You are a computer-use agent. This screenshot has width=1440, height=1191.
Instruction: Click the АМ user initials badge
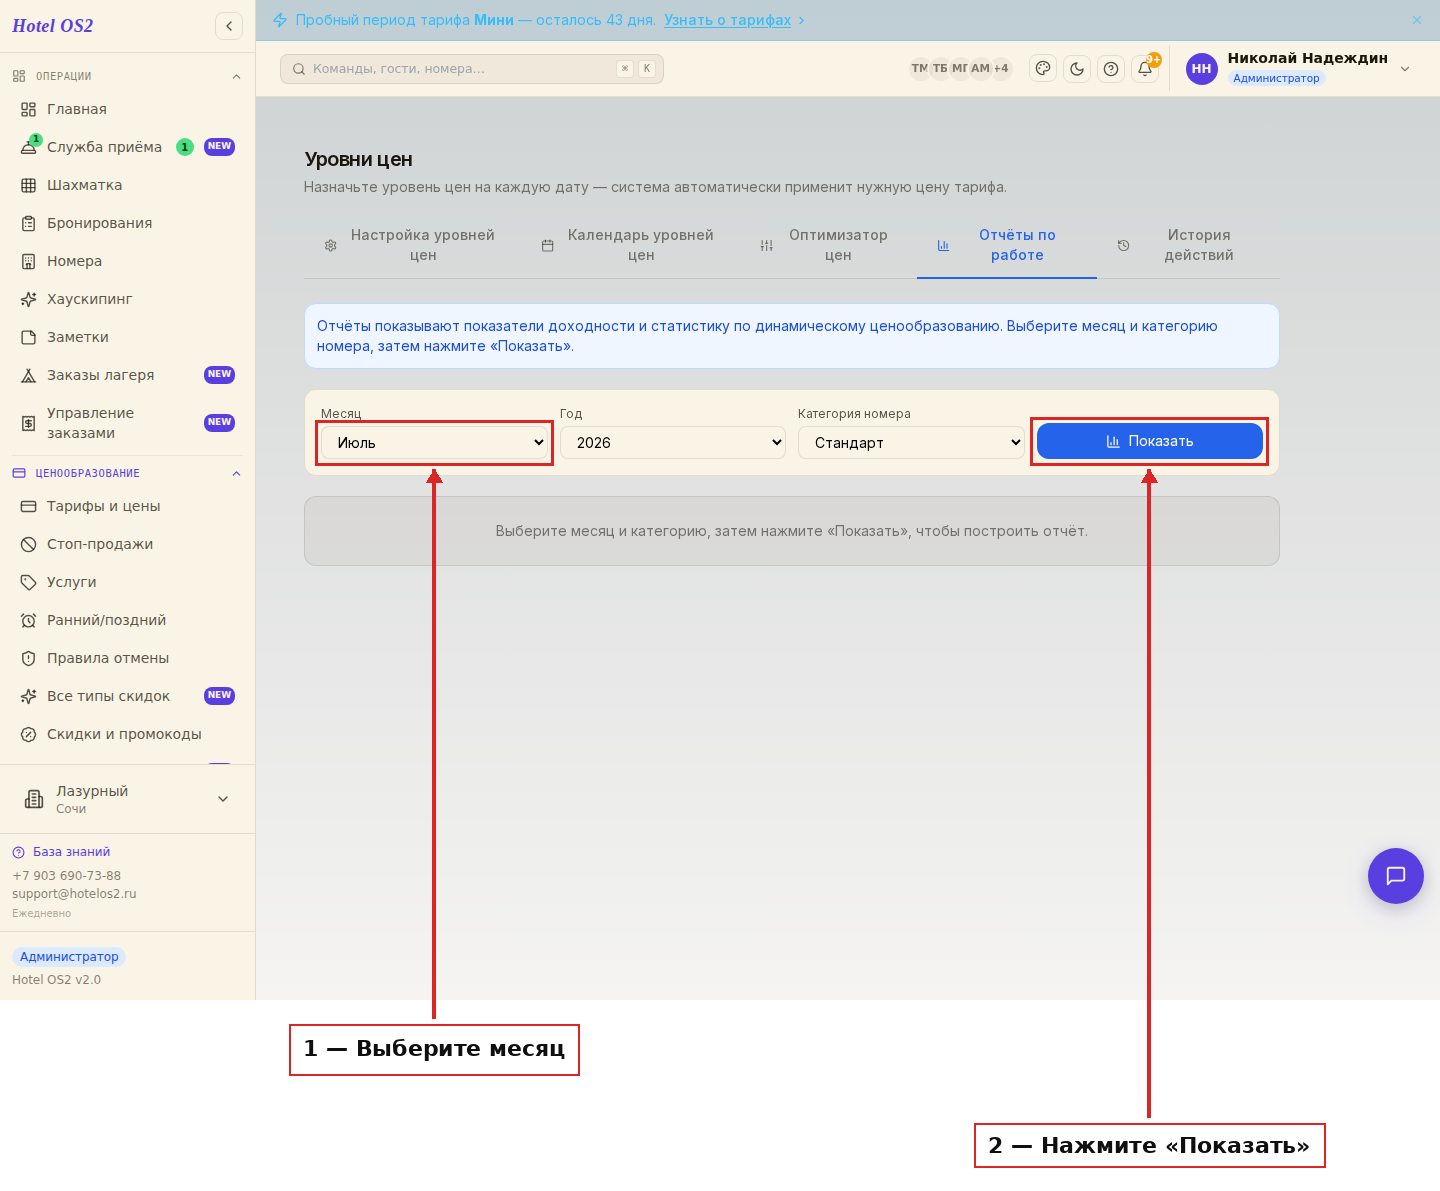[980, 69]
